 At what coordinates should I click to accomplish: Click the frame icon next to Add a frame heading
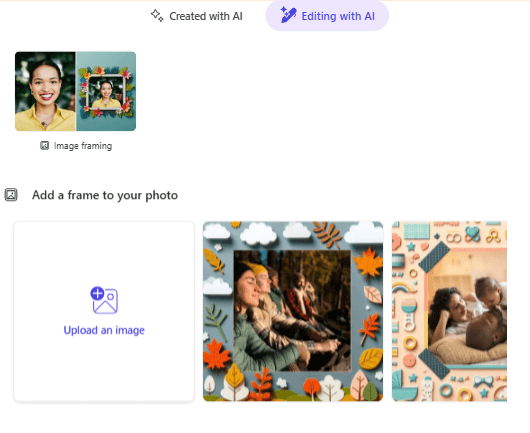coord(11,195)
